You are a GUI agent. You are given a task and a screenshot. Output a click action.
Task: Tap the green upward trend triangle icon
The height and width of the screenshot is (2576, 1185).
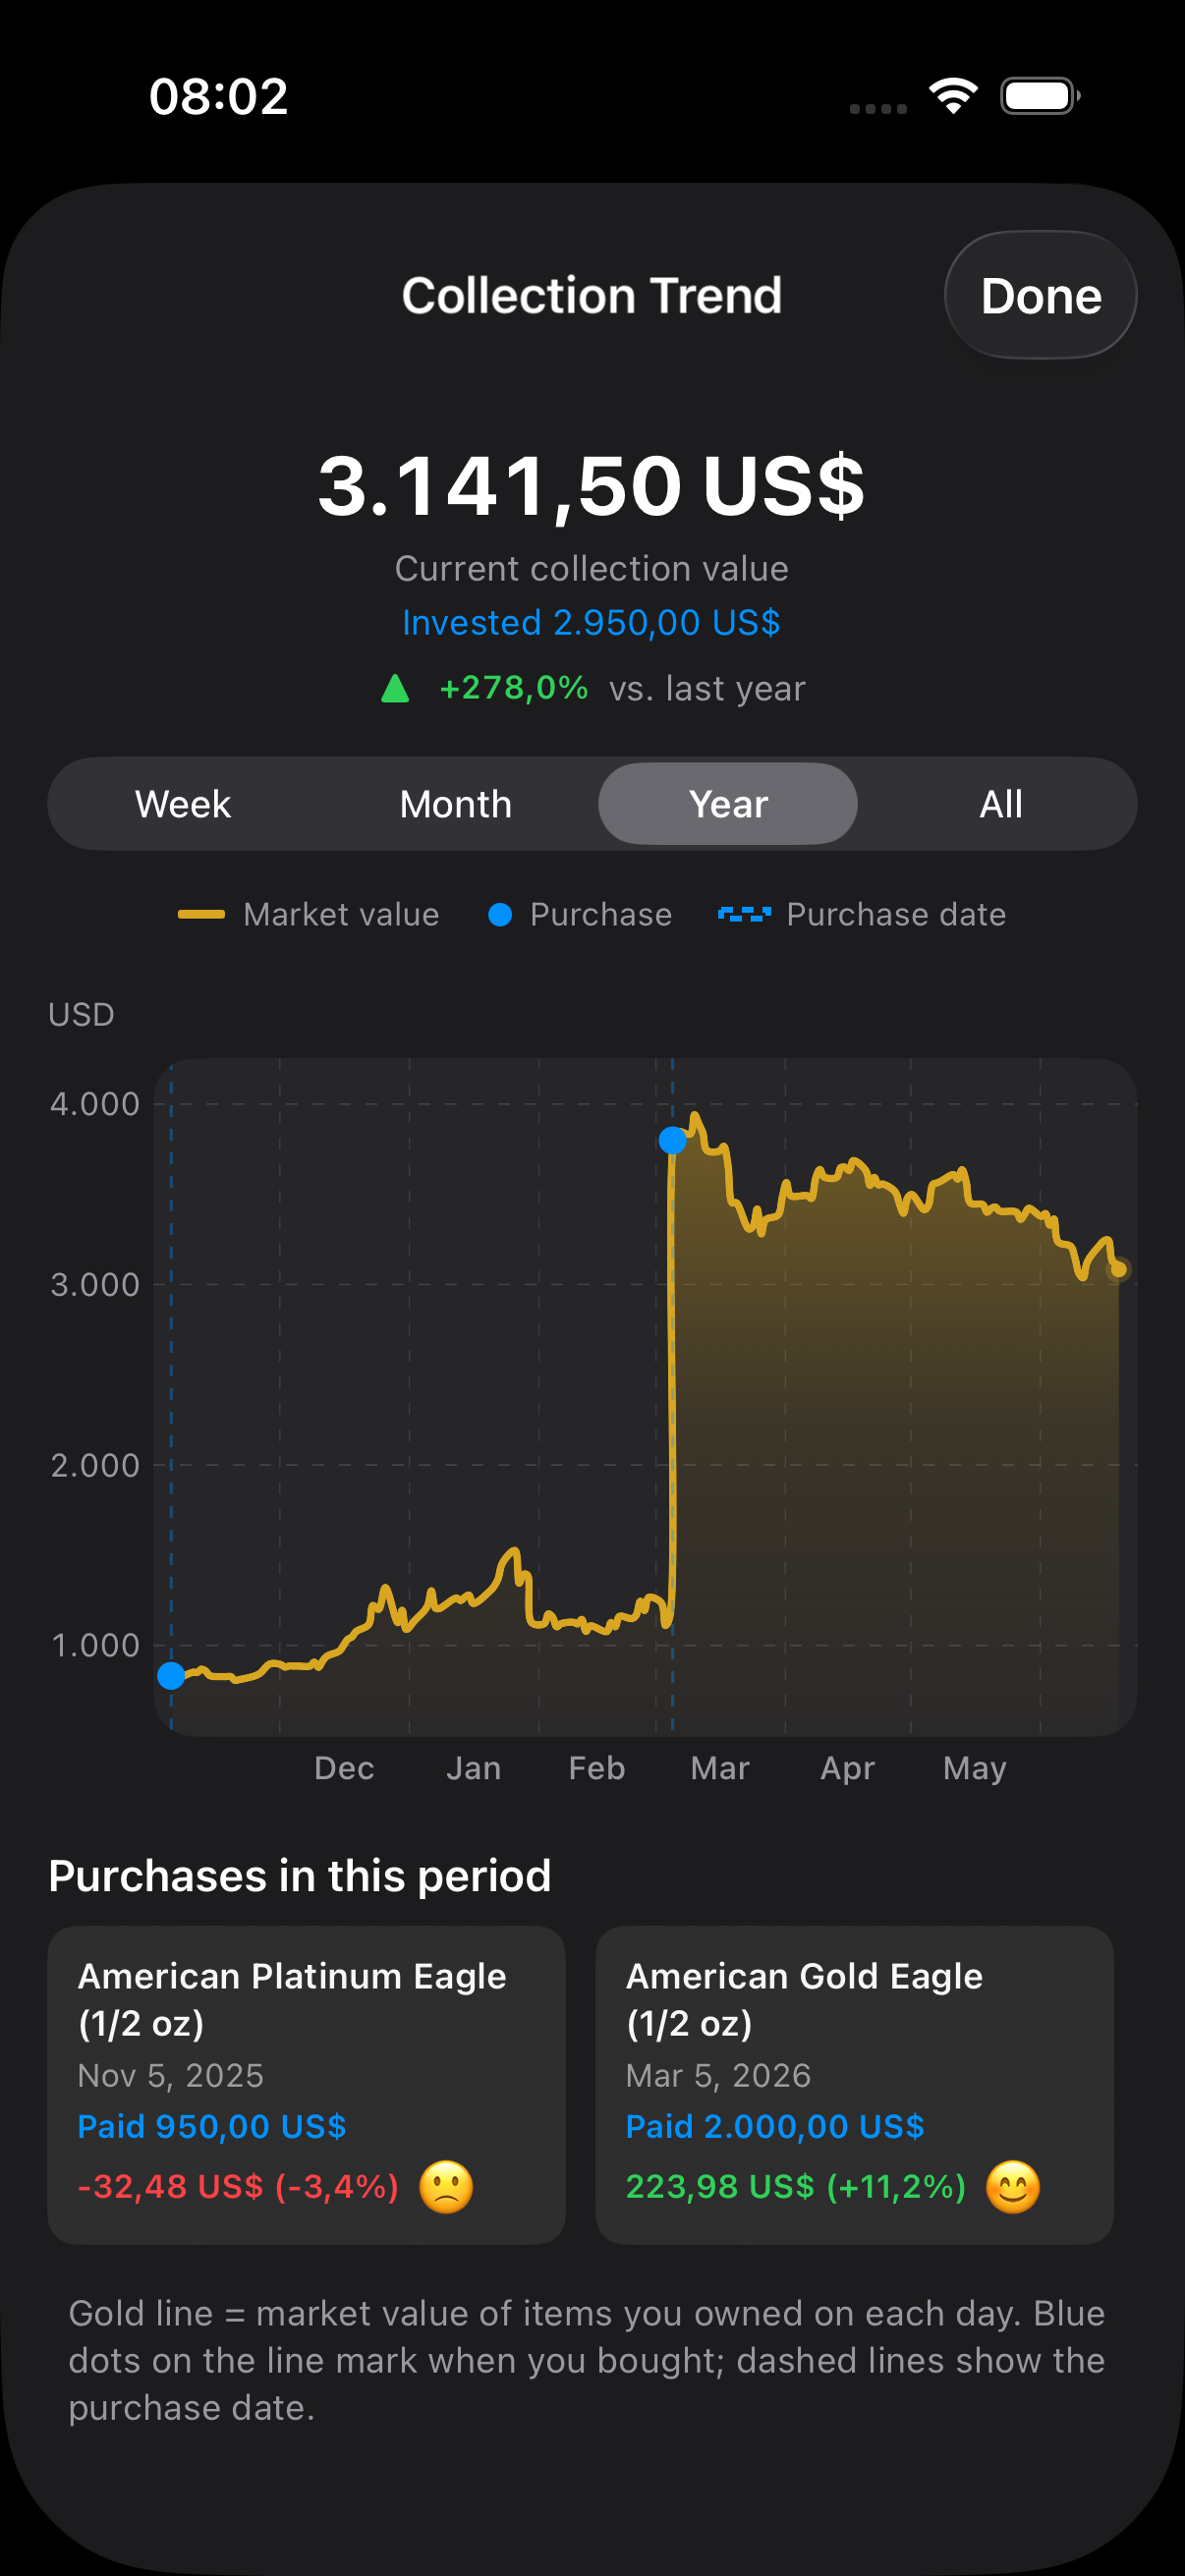pos(396,688)
